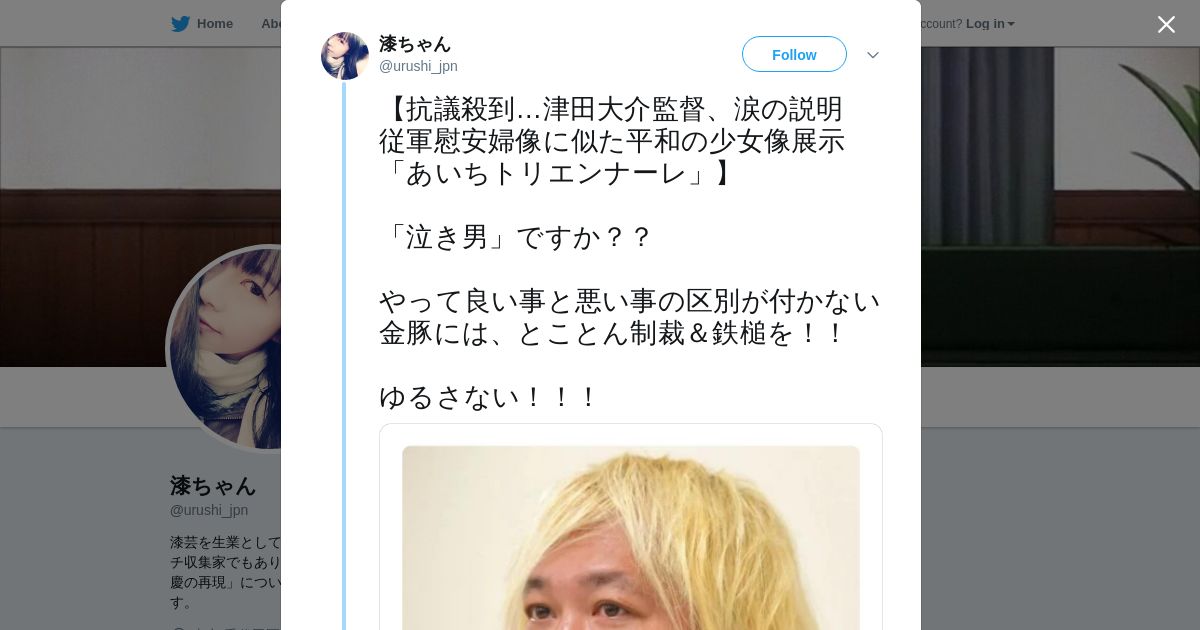Image resolution: width=1200 pixels, height=630 pixels.
Task: Open the partially hidden About menu item
Action: coord(271,24)
